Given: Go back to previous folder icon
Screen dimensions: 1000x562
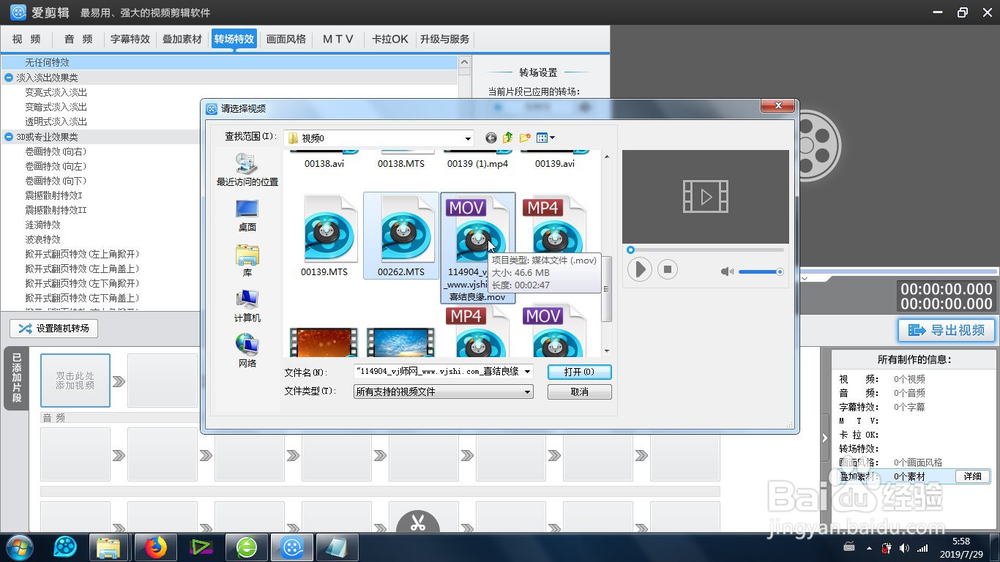Looking at the screenshot, I should coord(490,138).
